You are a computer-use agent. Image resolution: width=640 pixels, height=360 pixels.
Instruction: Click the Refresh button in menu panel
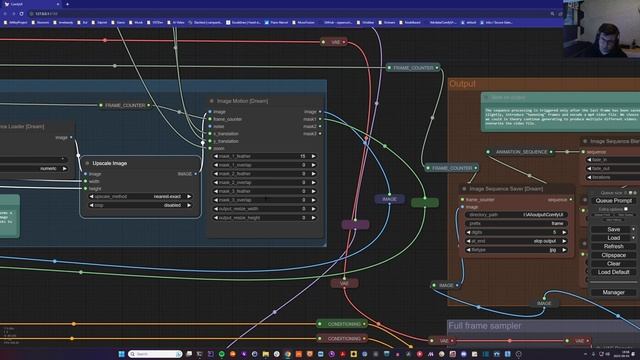613,247
